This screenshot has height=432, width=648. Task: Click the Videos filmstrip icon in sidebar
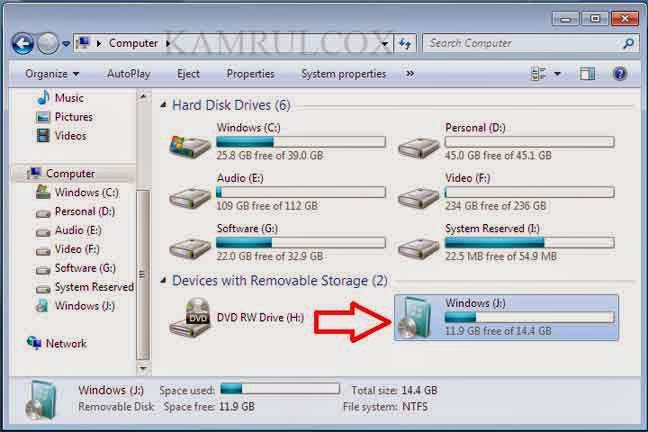[43, 136]
